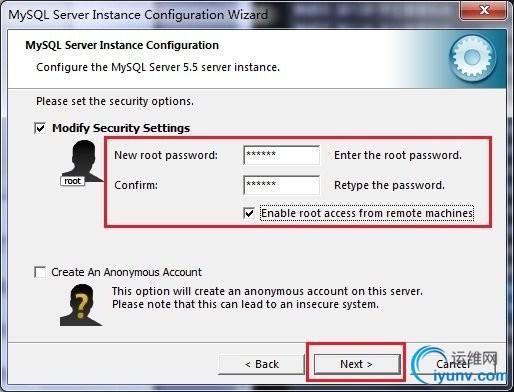Viewport: 514px width, 392px height.
Task: Click 'Configure the MySQL Server 5.5 server instance.' text
Action: tap(158, 67)
